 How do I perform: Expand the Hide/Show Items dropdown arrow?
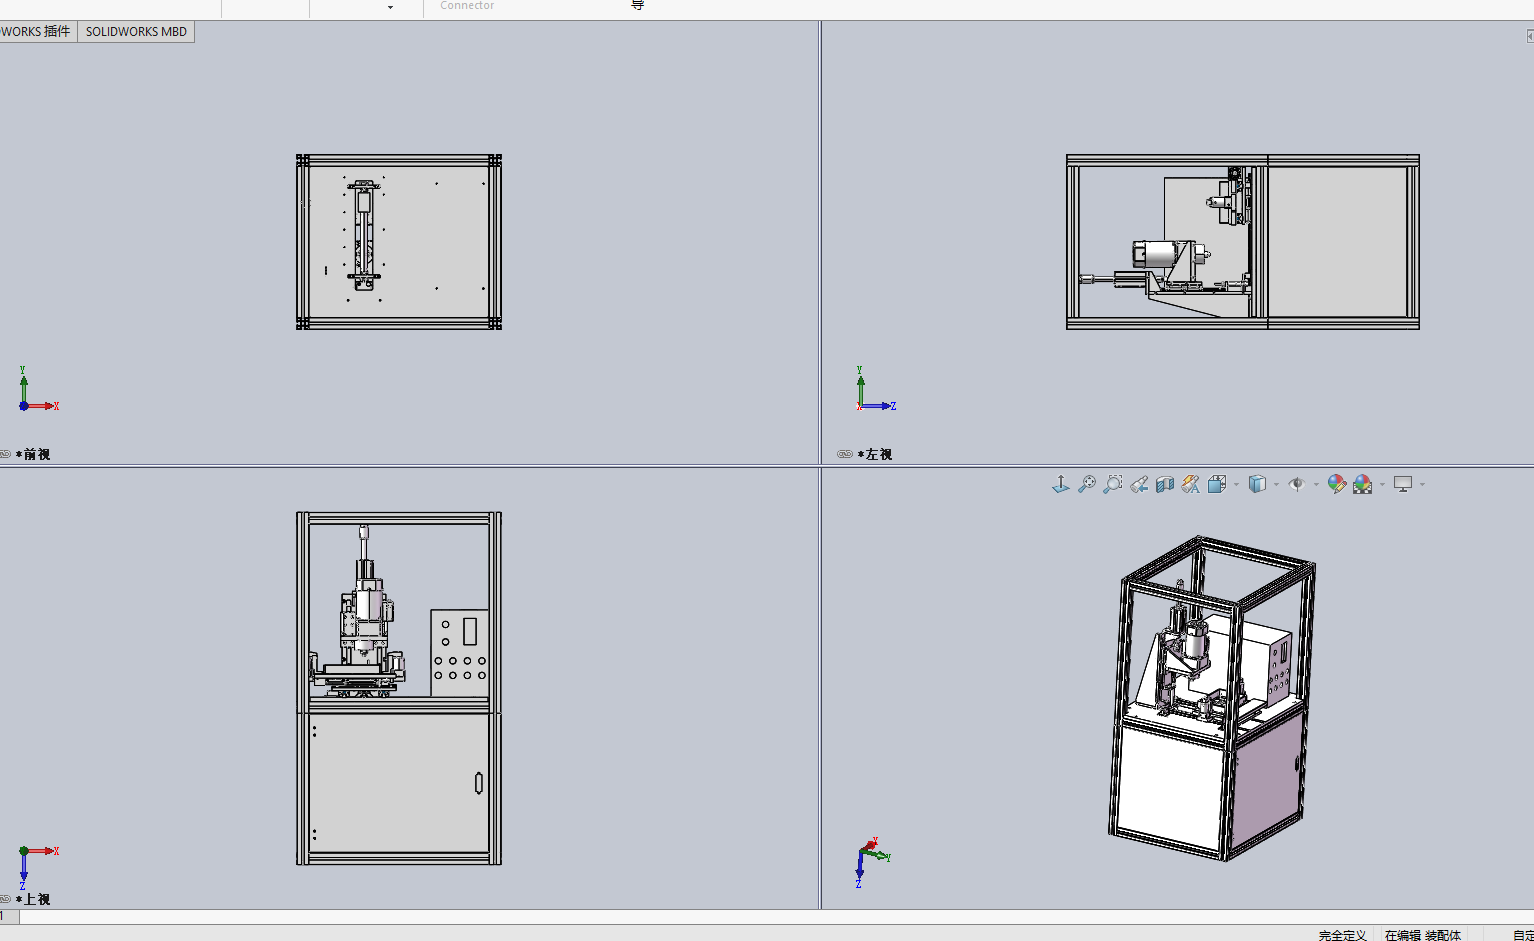(1316, 485)
